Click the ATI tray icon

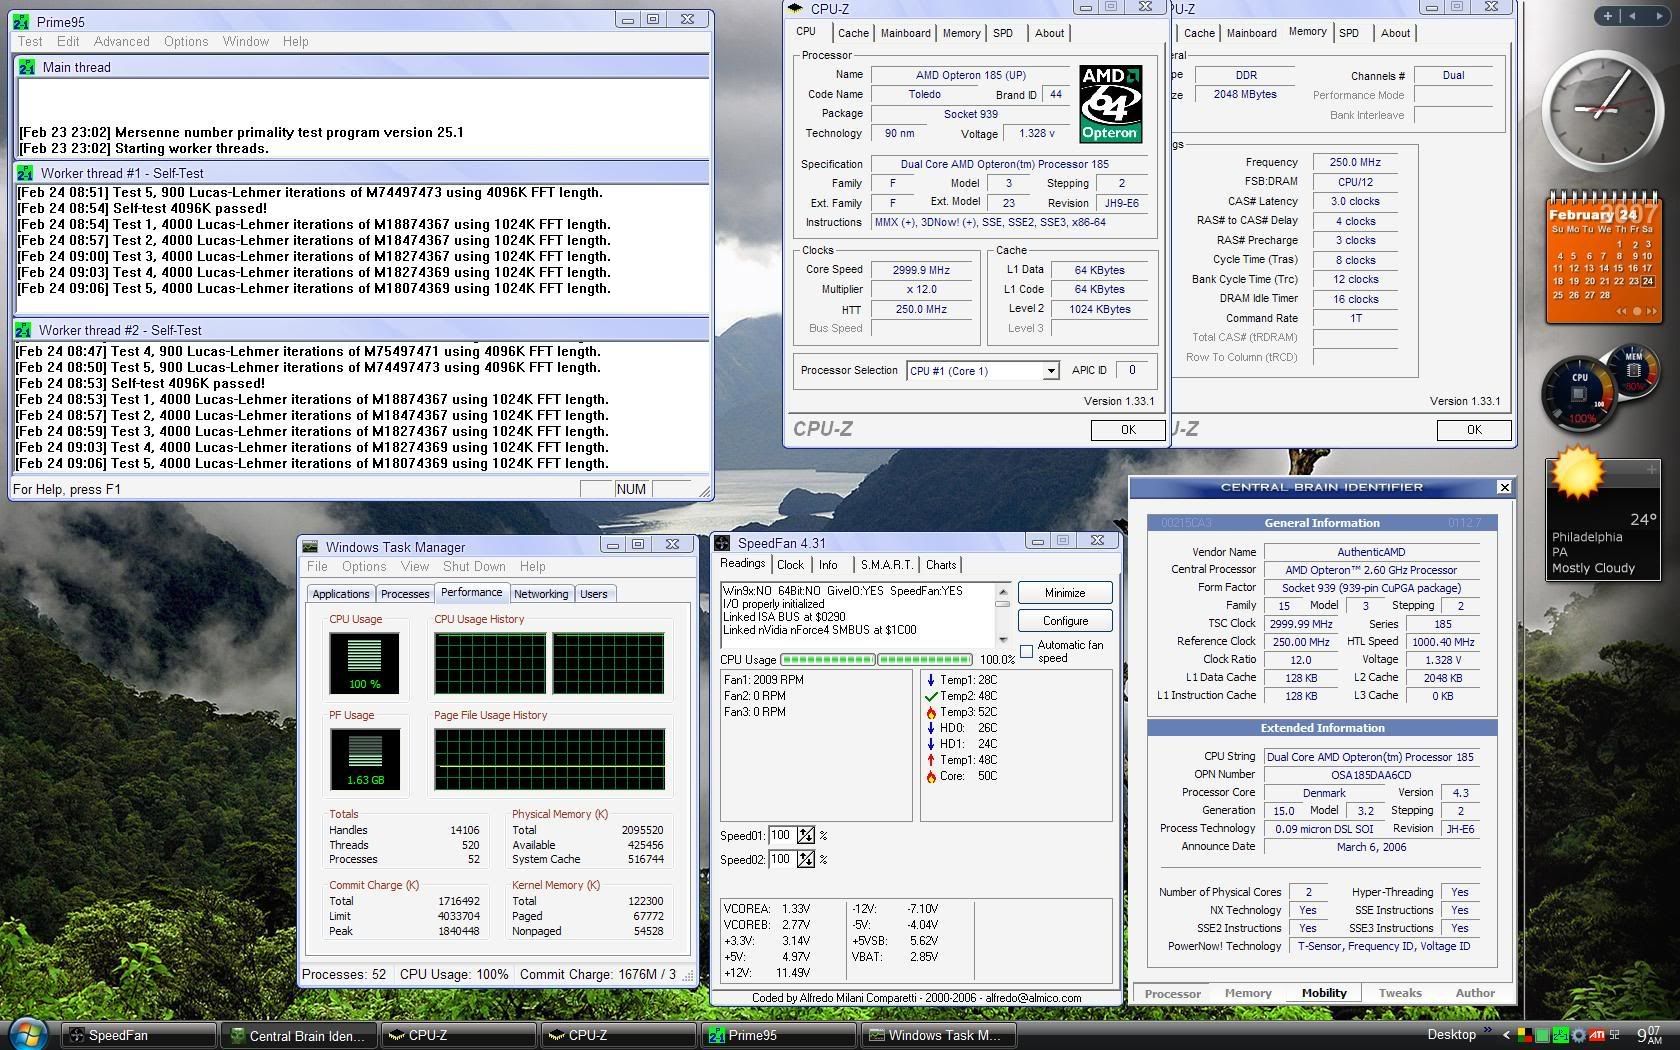pos(1597,1035)
